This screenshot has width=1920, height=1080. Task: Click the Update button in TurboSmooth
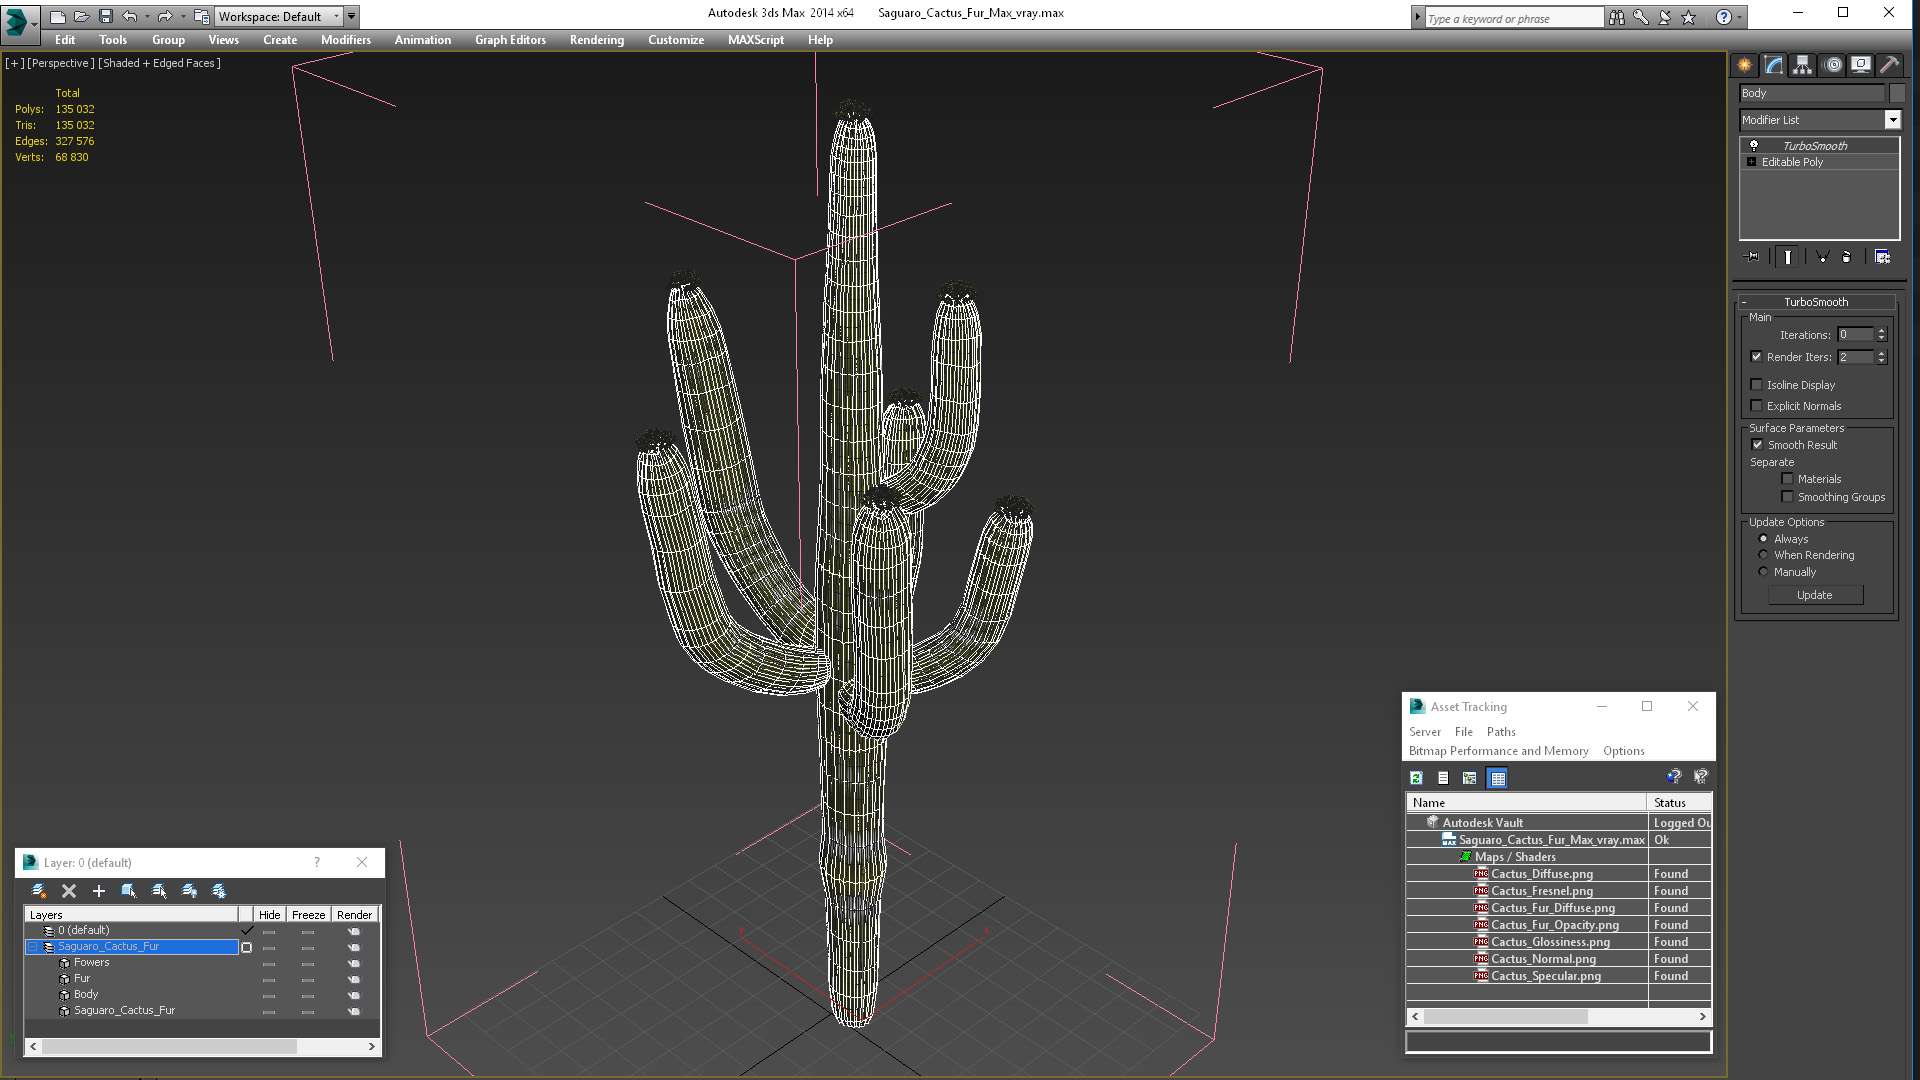(x=1815, y=595)
